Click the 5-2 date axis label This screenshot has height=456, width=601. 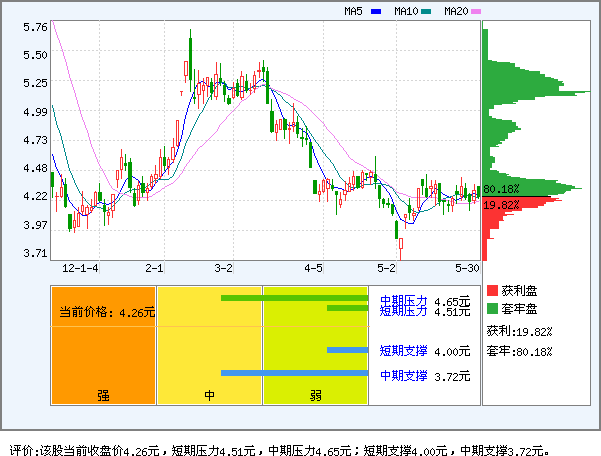click(x=386, y=268)
